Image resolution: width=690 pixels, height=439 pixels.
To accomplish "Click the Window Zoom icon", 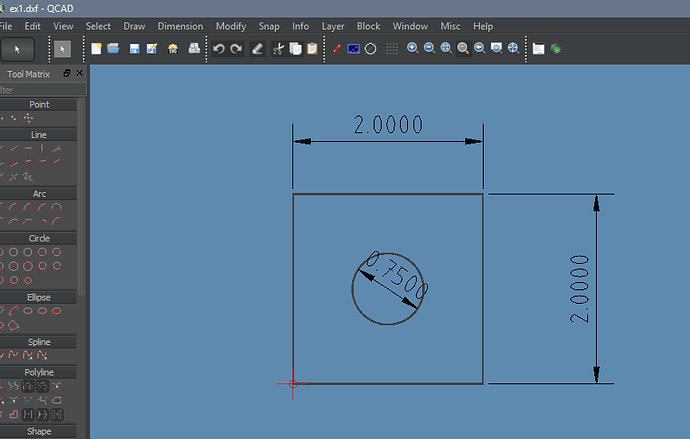I will tap(496, 48).
